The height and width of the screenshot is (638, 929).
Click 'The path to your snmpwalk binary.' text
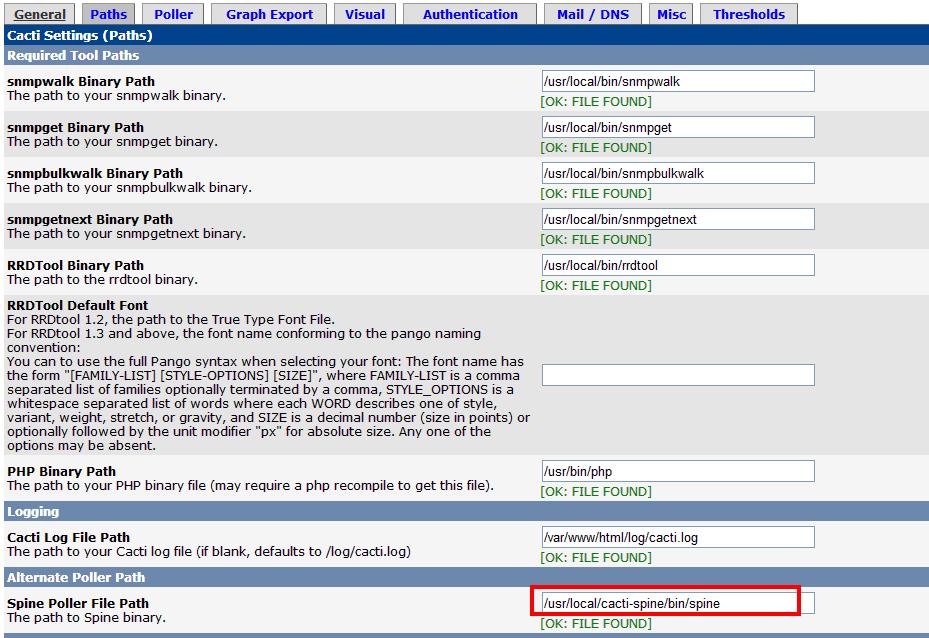[116, 95]
